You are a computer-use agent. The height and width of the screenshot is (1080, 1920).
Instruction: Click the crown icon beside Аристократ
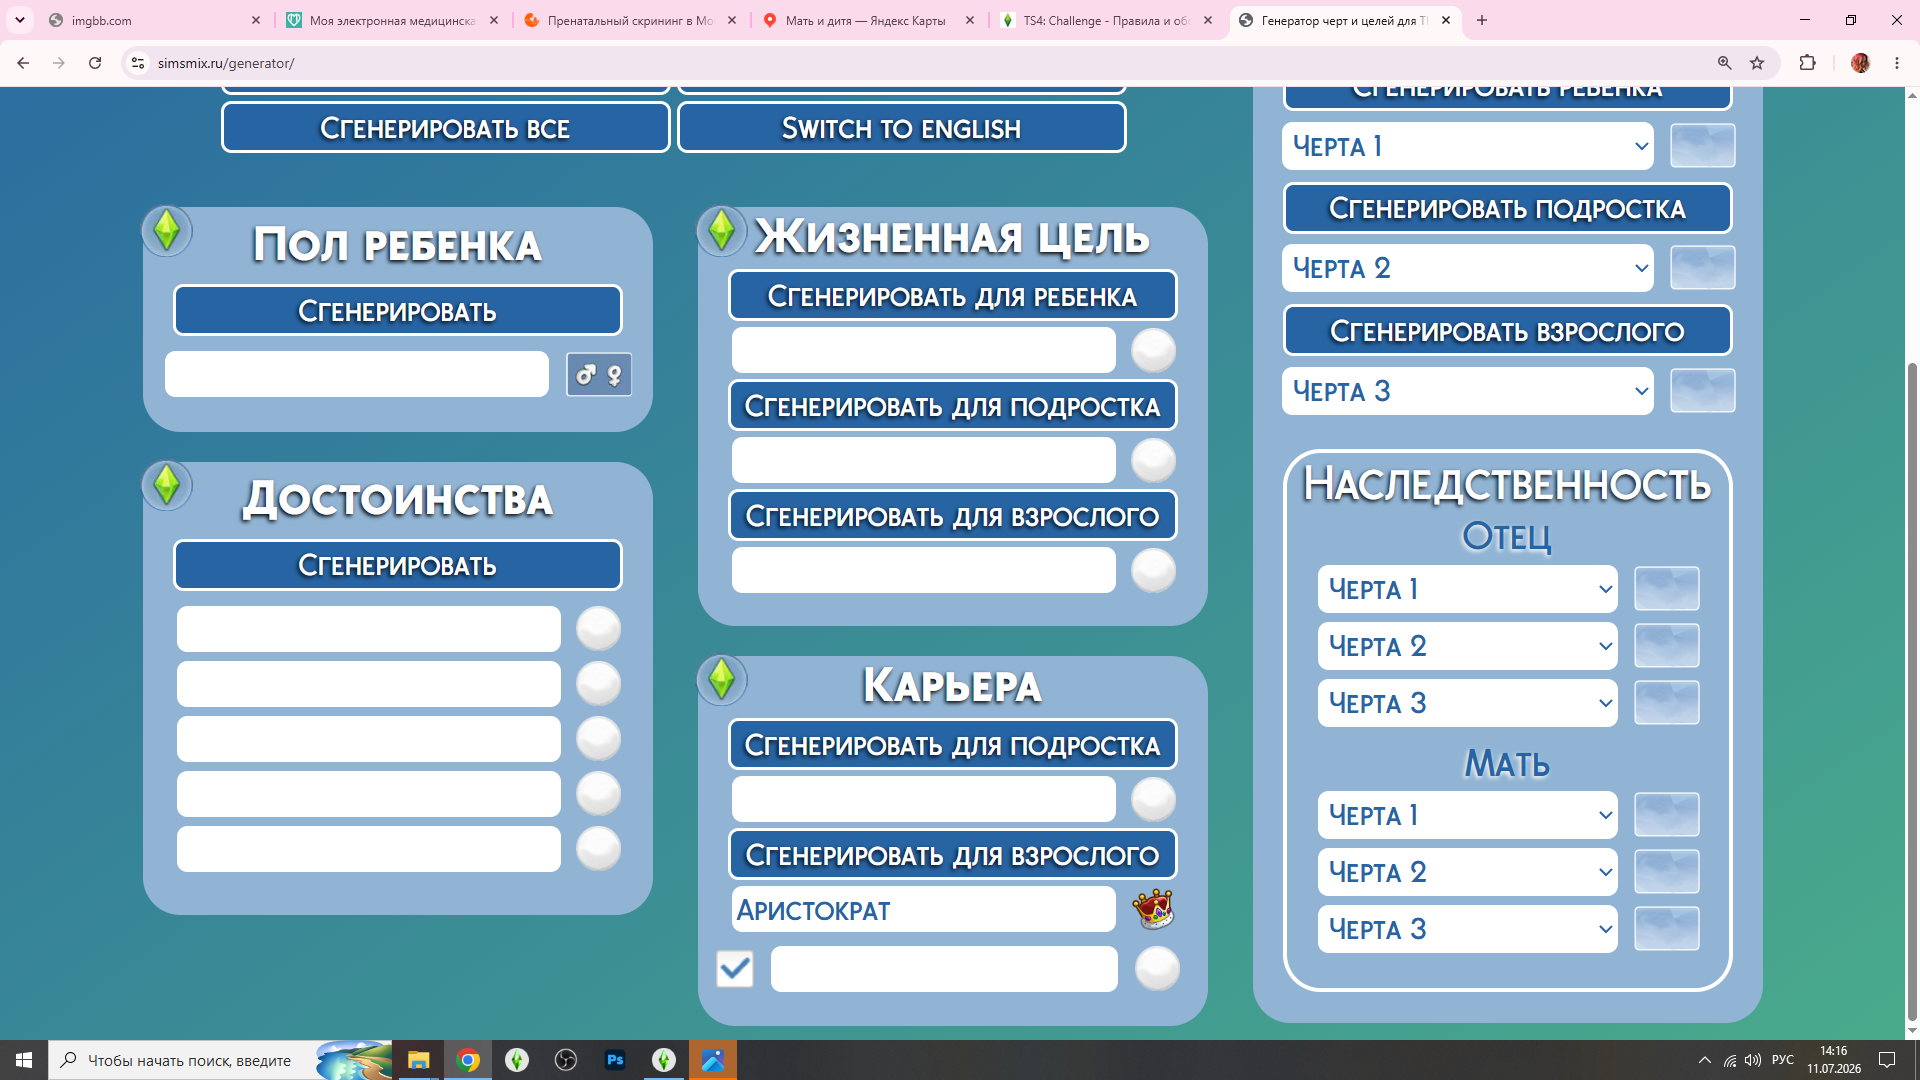[1153, 909]
